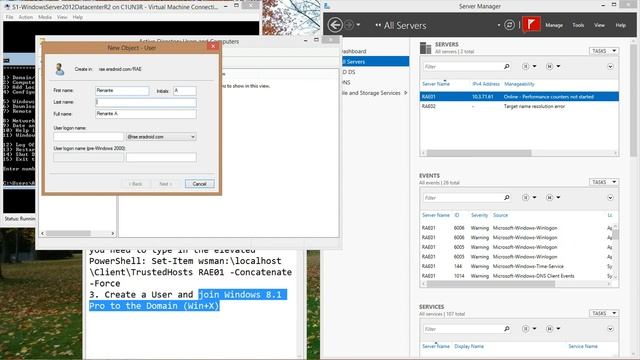Go back in Server Manager navigation
Image resolution: width=640 pixels, height=360 pixels.
click(x=335, y=25)
